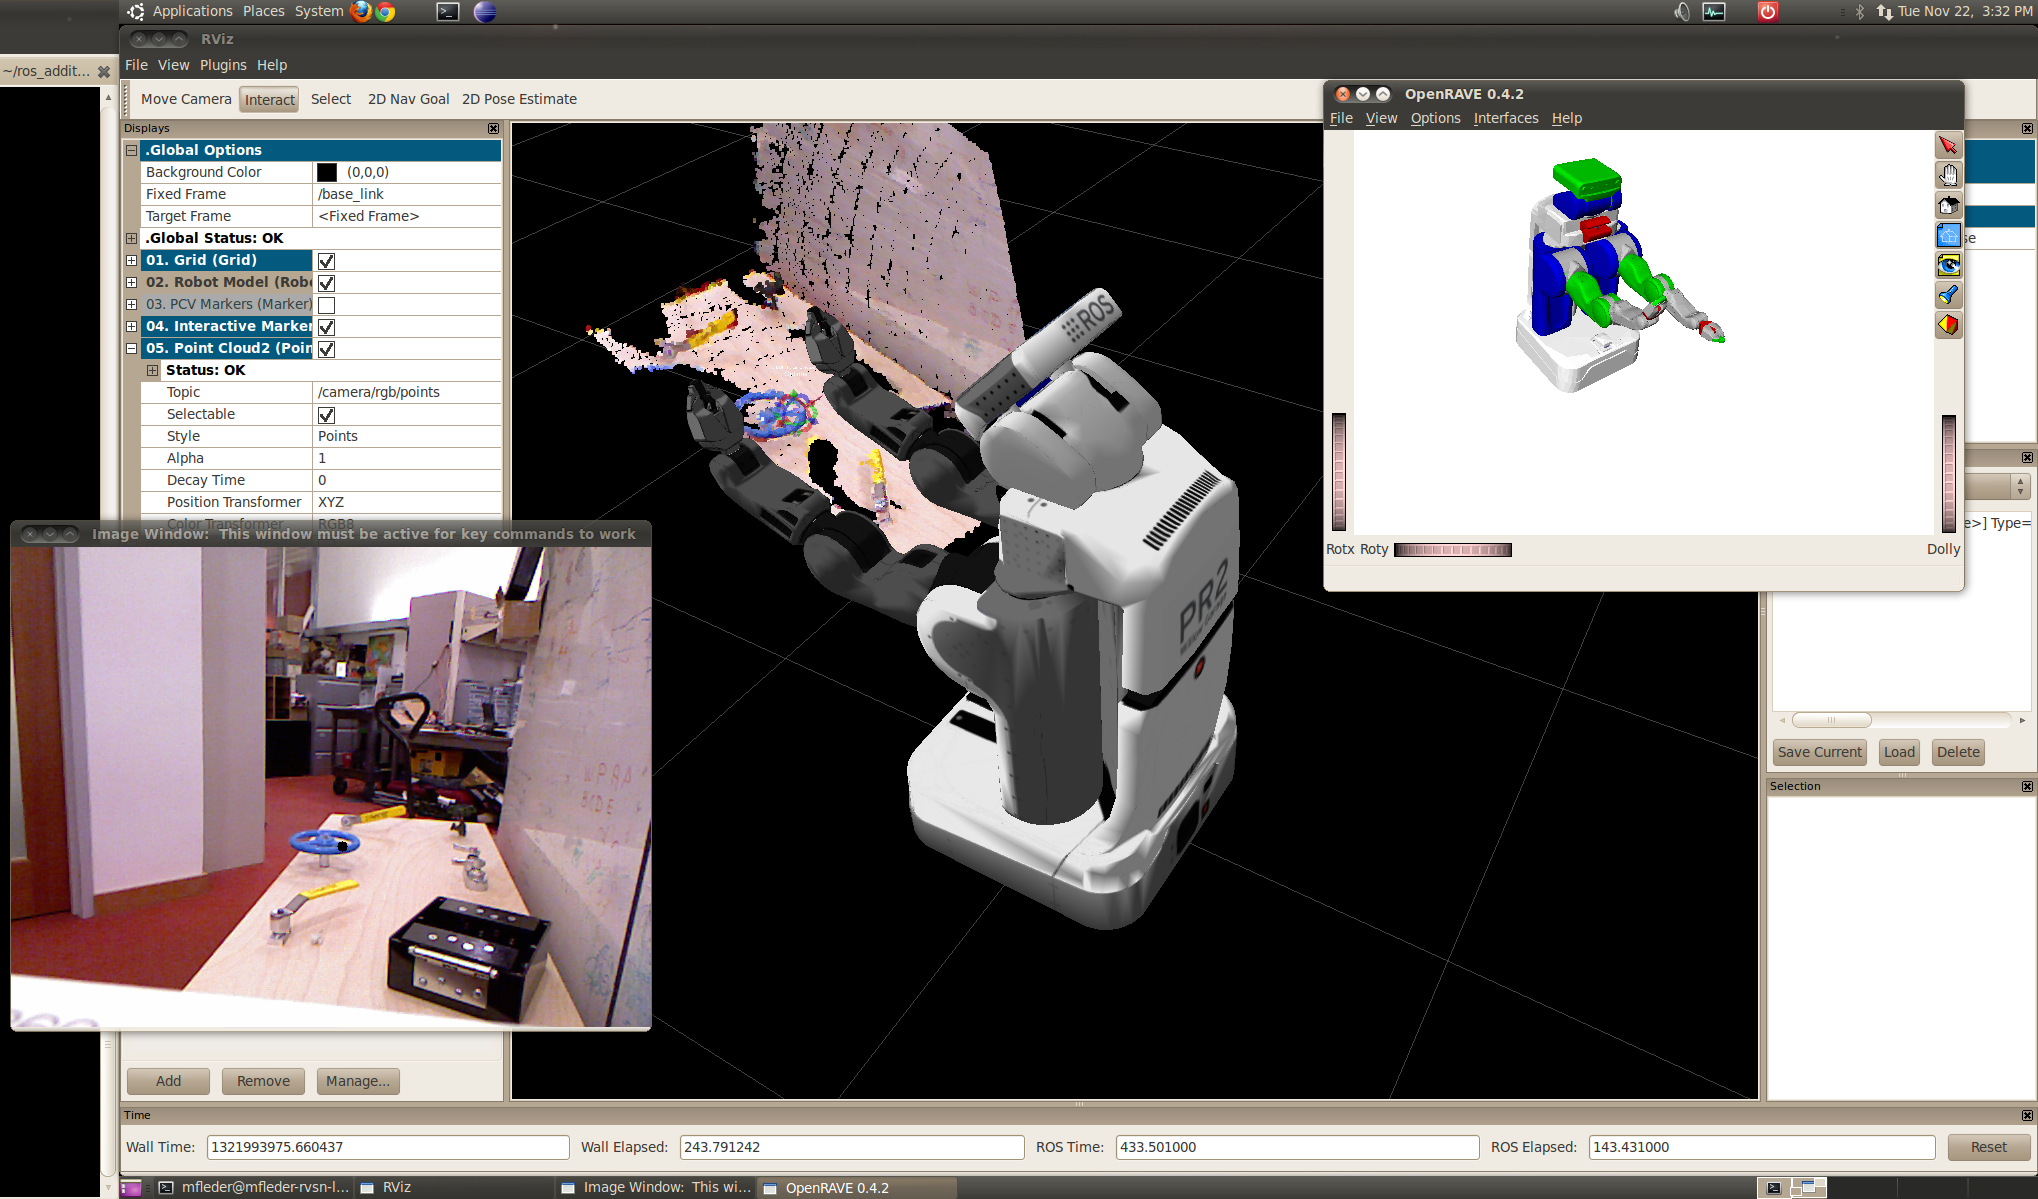2038x1199 pixels.
Task: Open the RViz File menu
Action: click(x=136, y=65)
